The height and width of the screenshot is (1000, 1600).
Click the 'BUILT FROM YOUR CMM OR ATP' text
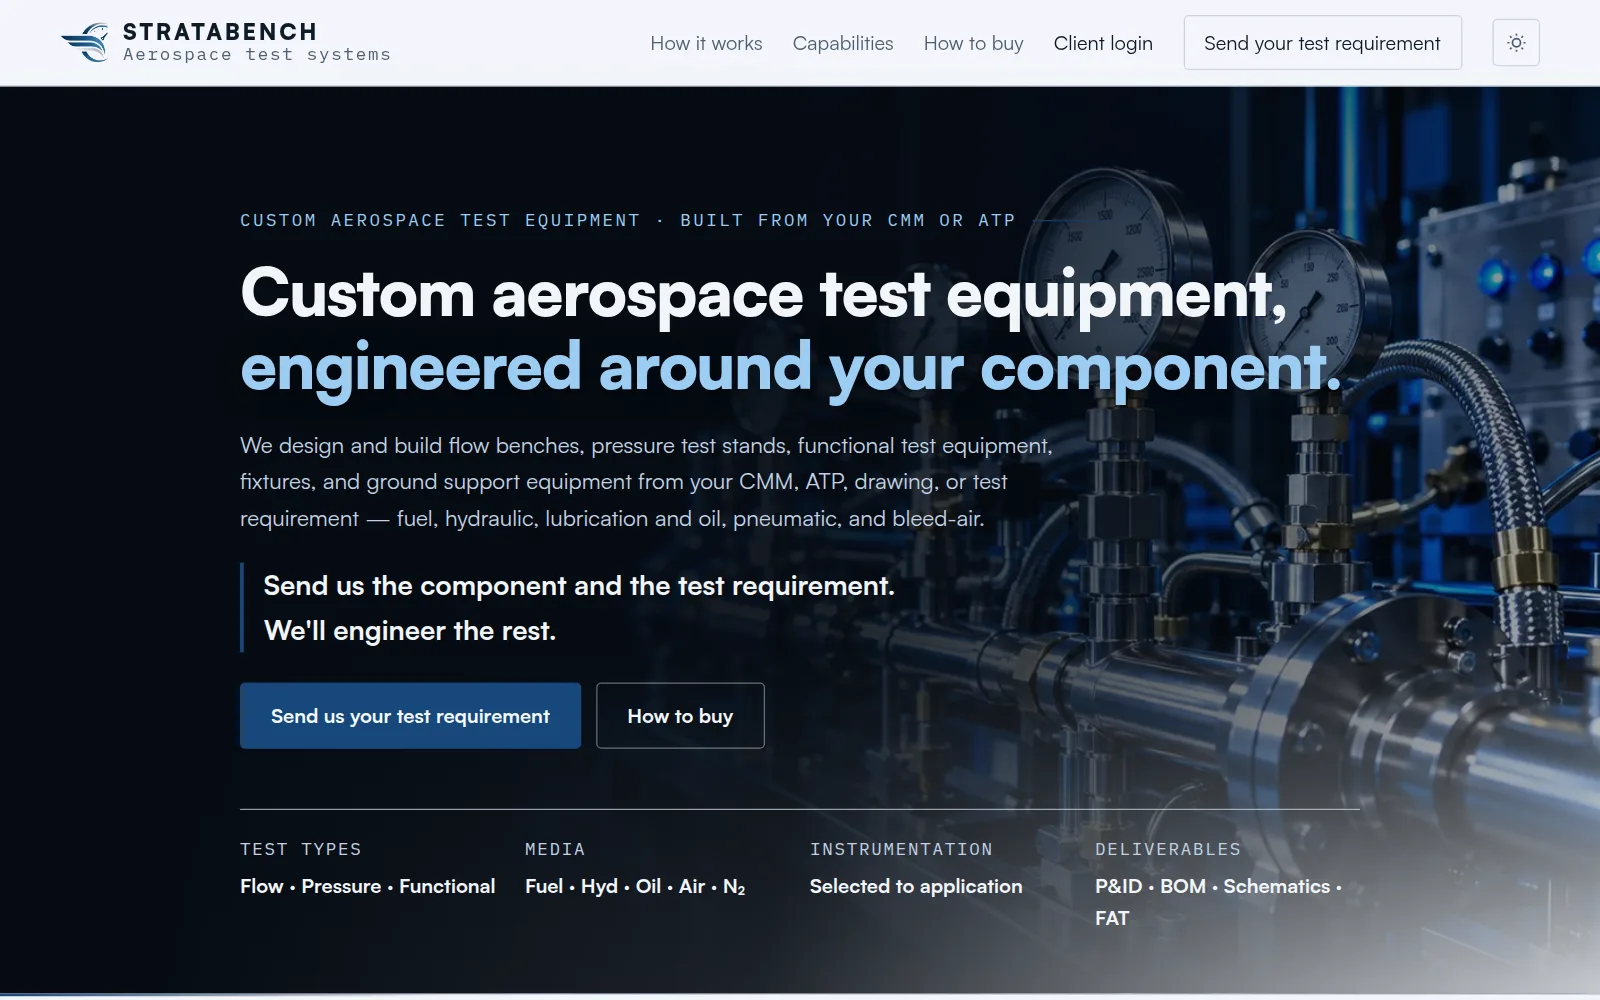coord(848,220)
